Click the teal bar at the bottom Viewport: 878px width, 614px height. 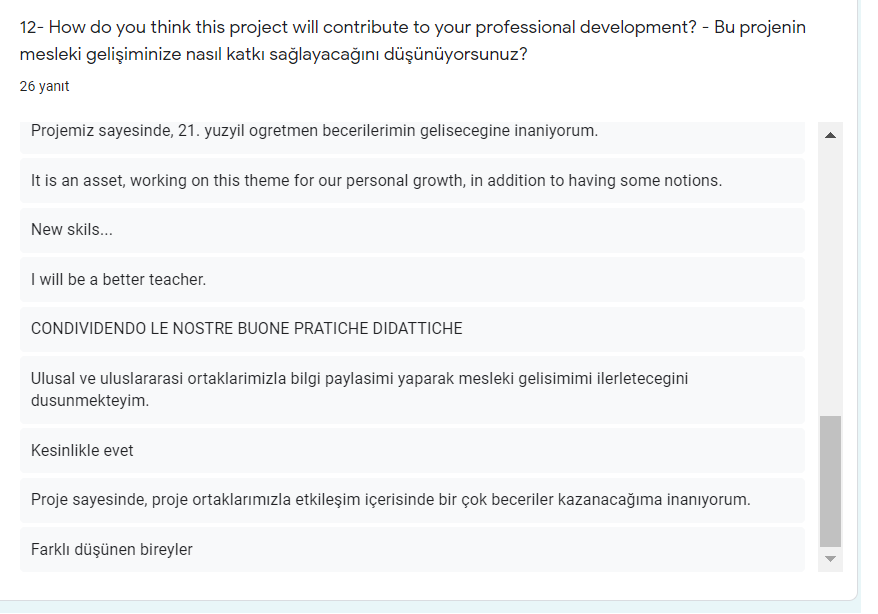tap(400, 608)
